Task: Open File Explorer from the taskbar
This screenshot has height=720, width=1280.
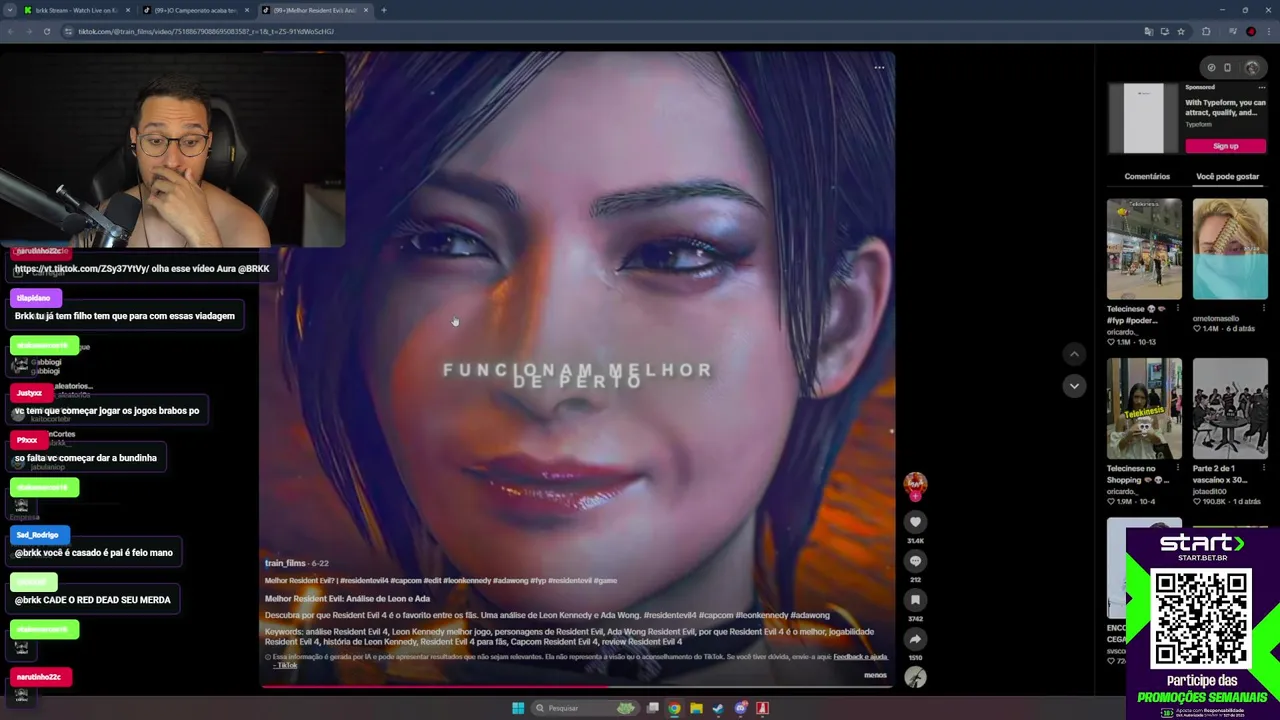Action: (696, 708)
